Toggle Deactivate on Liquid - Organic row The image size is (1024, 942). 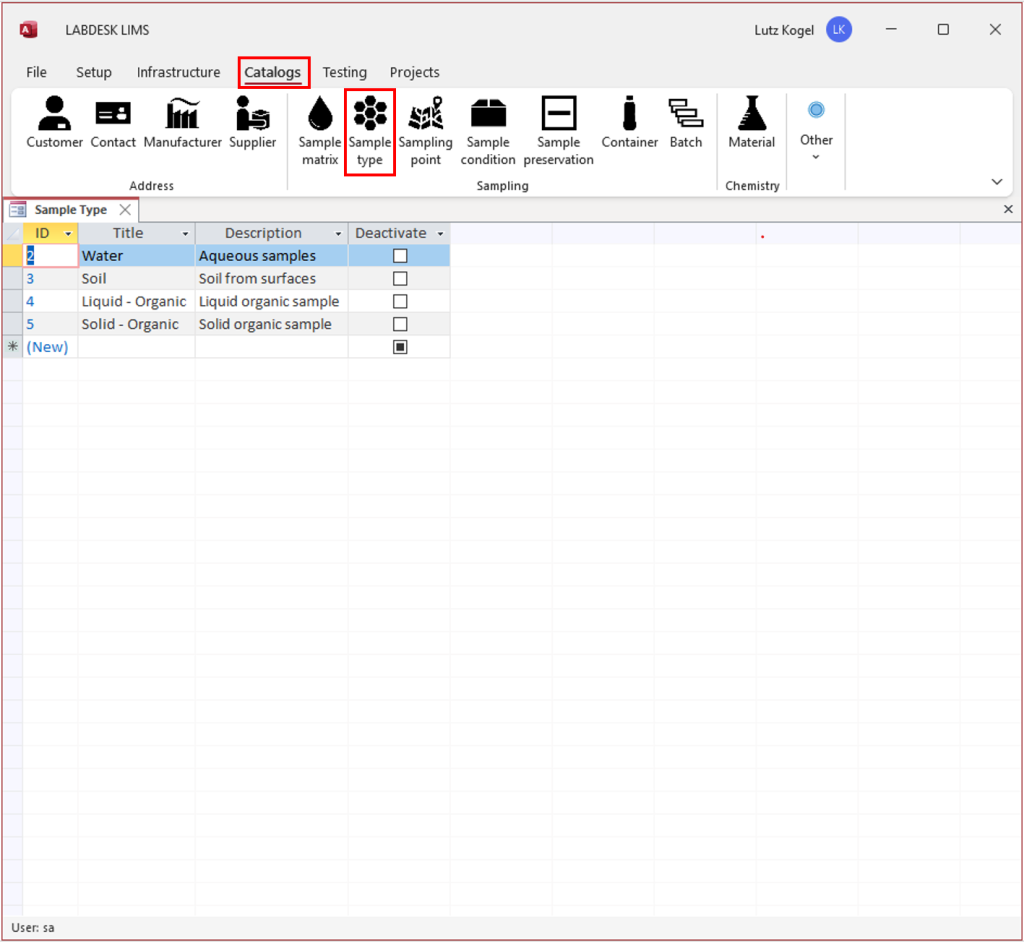[400, 301]
